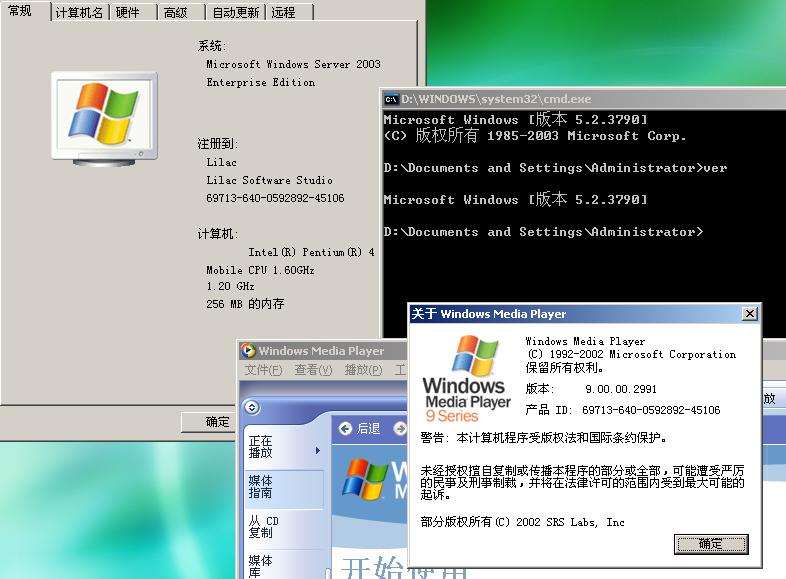
Task: Switch to the 远程 tab
Action: click(290, 12)
